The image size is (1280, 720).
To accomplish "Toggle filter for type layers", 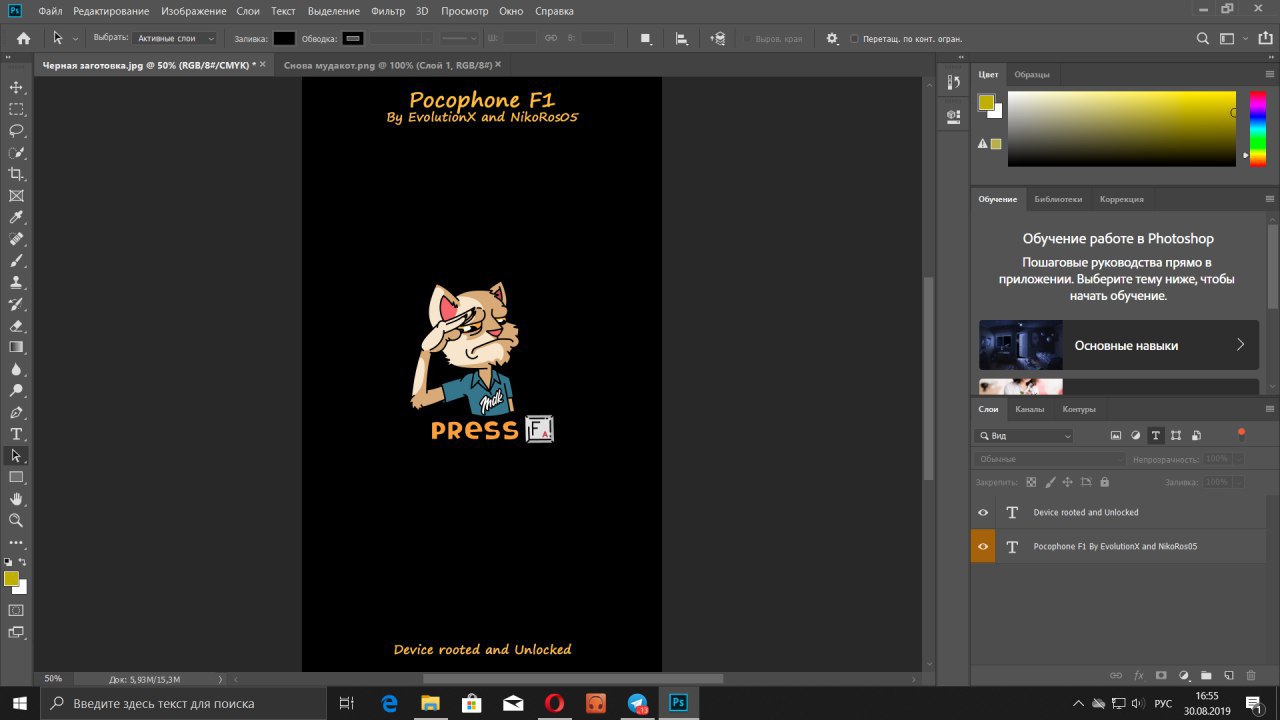I will (x=1156, y=436).
